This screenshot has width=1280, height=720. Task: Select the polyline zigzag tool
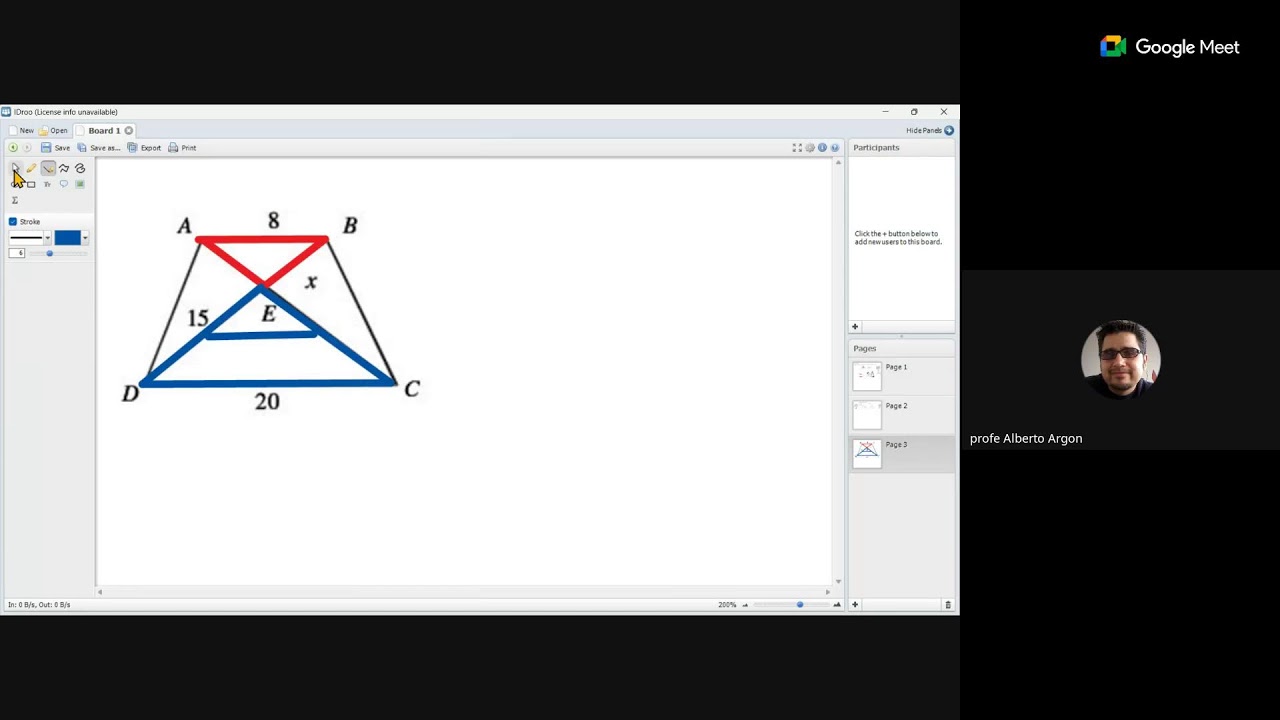point(64,168)
